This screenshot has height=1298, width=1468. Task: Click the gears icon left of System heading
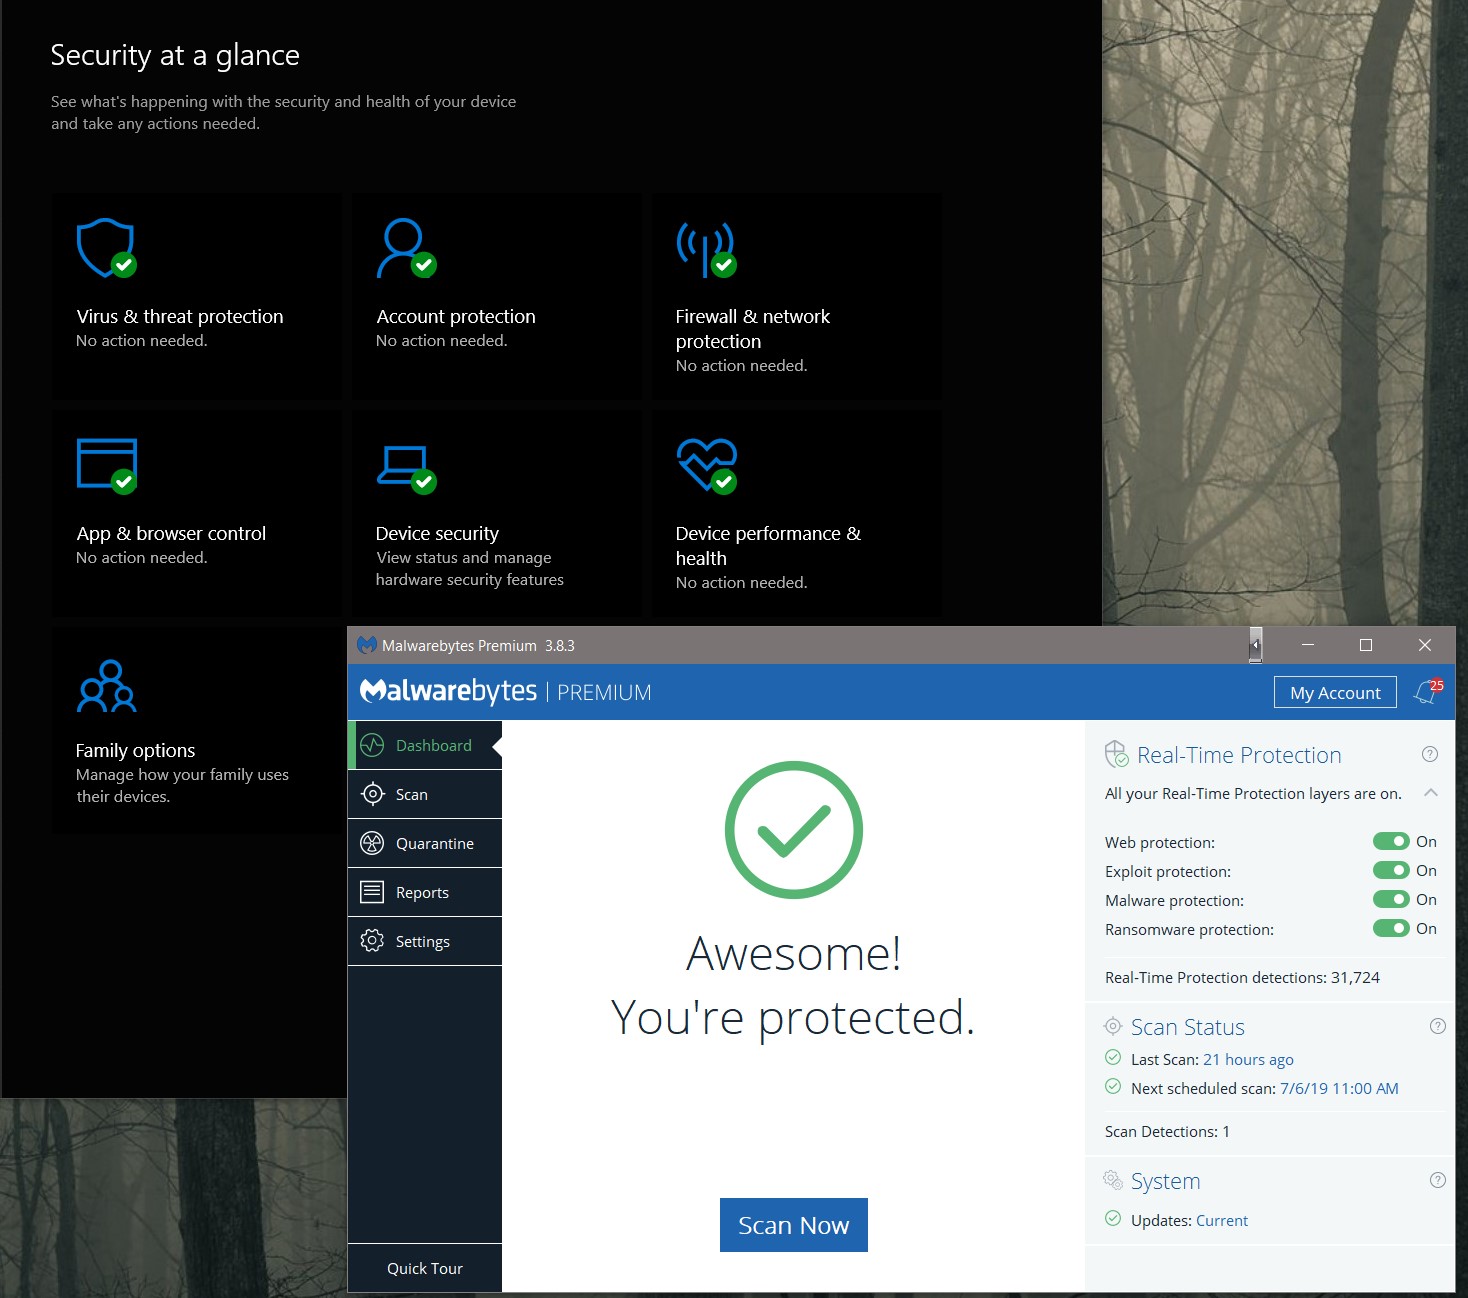point(1113,1180)
